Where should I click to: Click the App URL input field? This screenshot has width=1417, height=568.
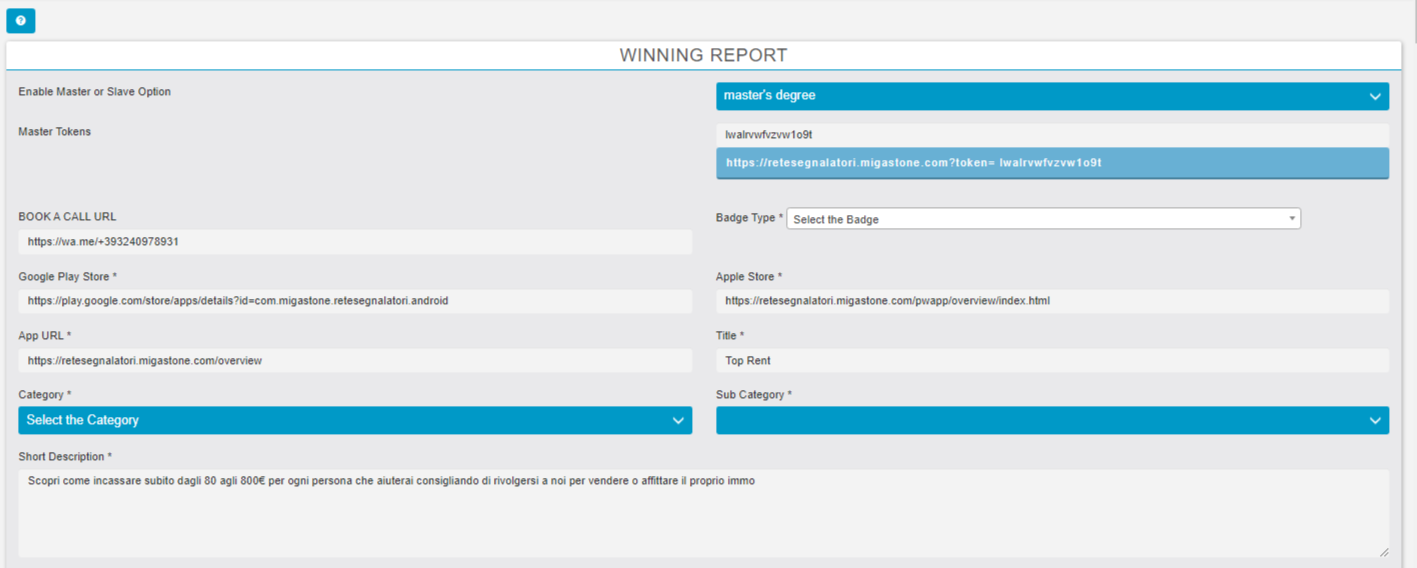(354, 361)
